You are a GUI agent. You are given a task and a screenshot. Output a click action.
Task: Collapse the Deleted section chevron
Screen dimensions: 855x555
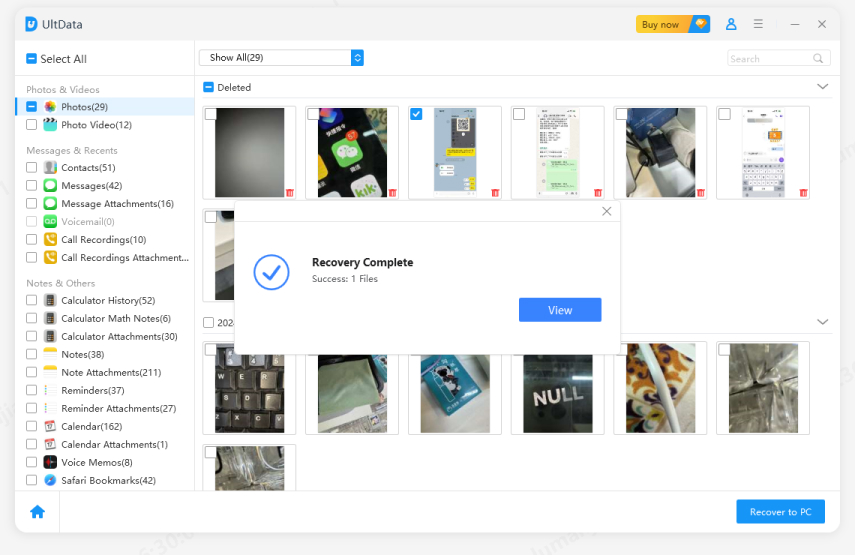pos(822,87)
